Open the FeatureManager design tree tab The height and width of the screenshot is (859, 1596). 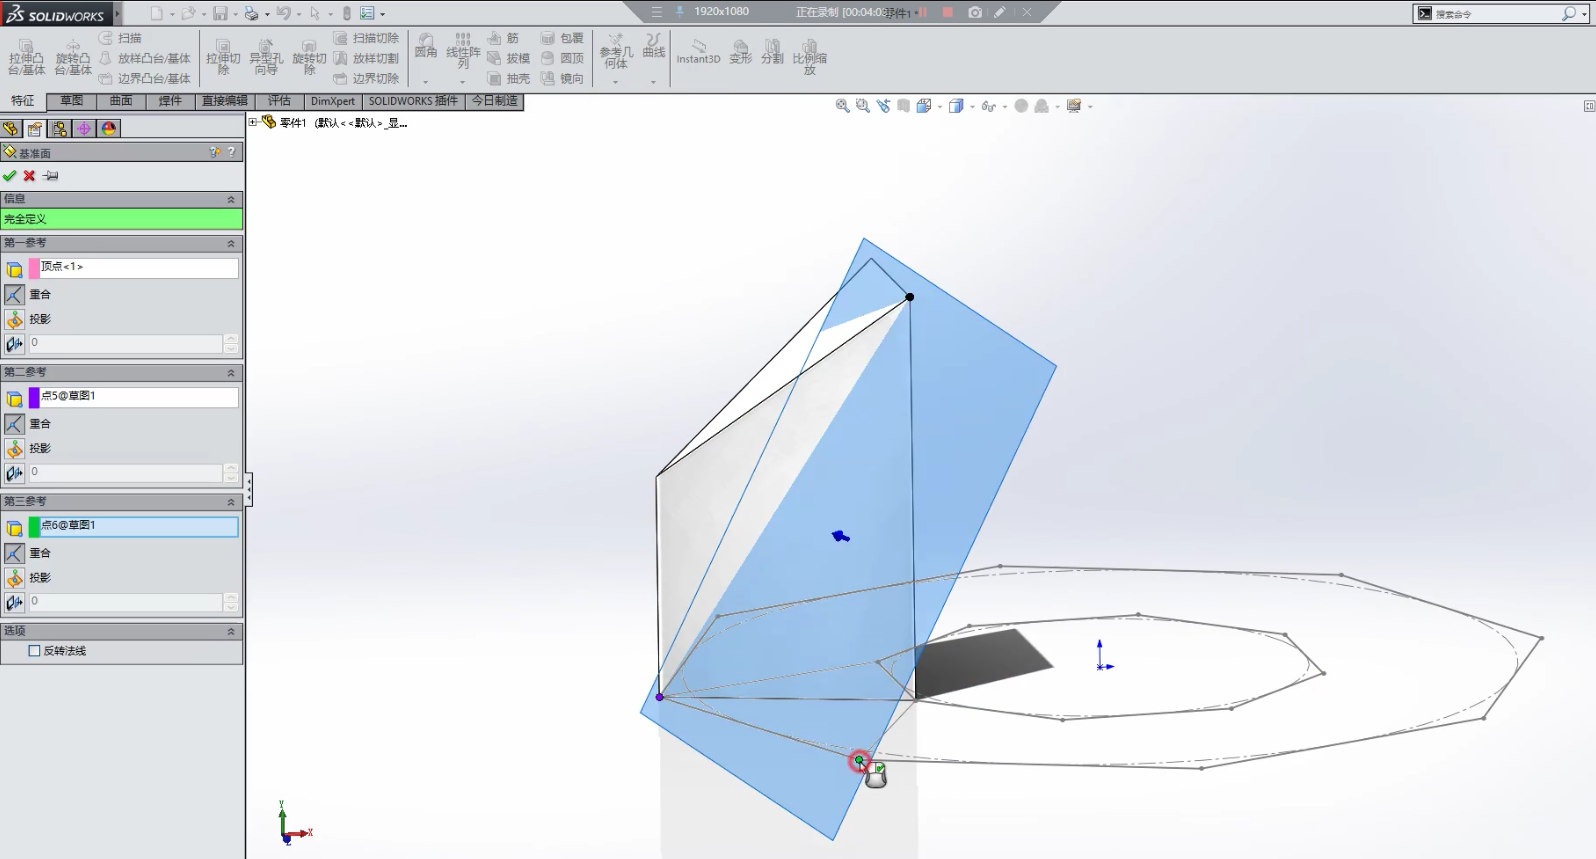click(x=11, y=129)
